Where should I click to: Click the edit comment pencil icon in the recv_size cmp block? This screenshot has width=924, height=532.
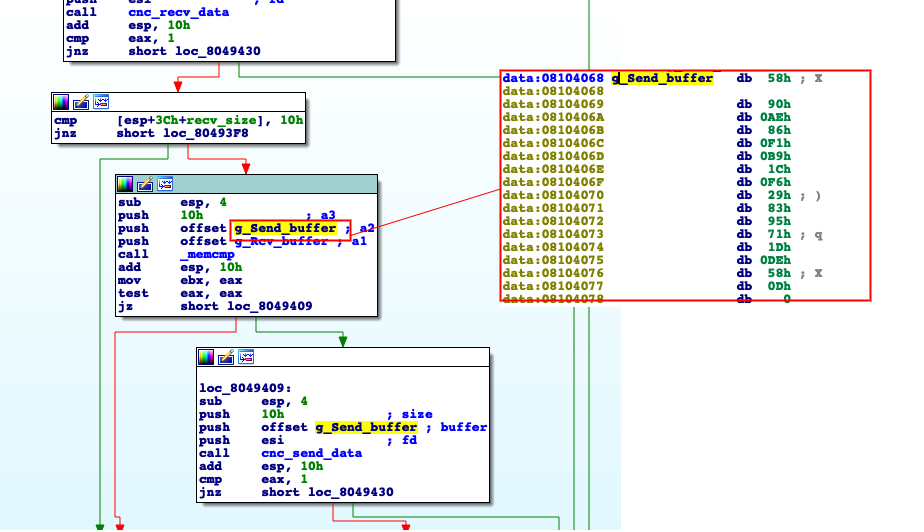click(x=81, y=103)
